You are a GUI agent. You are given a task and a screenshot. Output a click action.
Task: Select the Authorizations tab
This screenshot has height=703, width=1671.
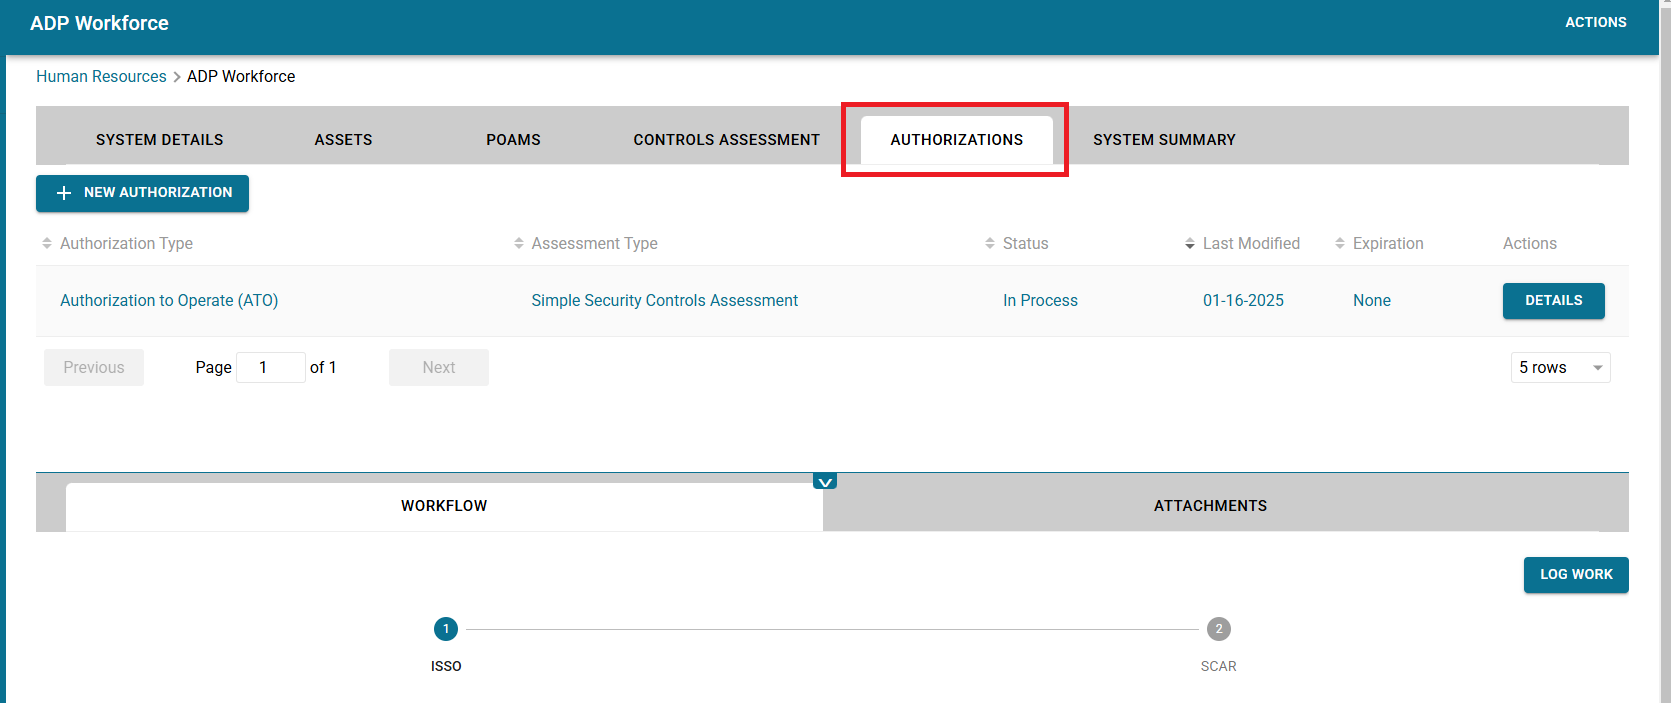coord(957,140)
